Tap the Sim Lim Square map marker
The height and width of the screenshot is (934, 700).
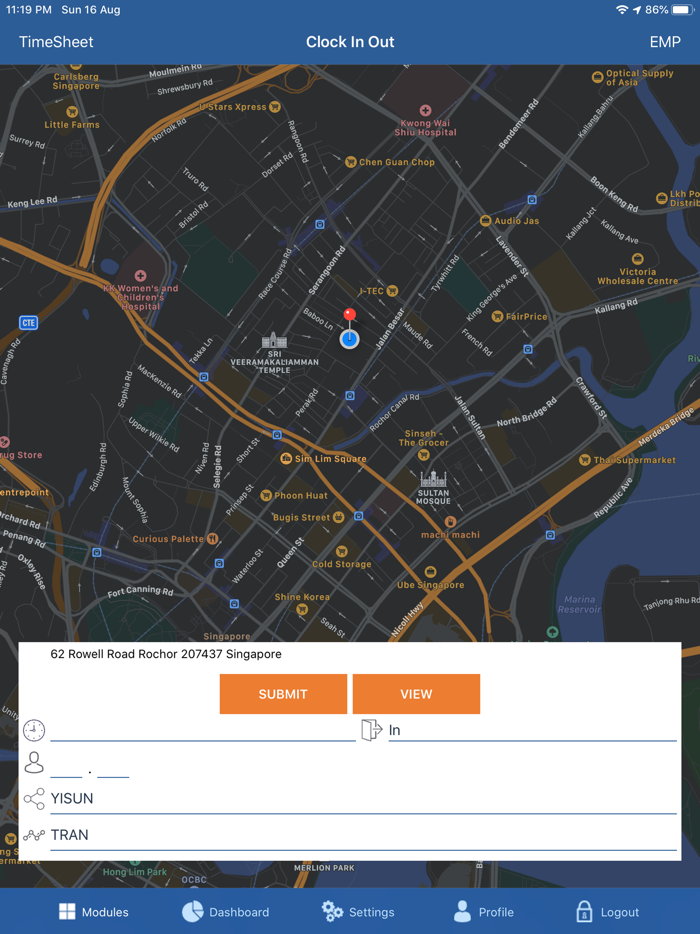point(286,458)
